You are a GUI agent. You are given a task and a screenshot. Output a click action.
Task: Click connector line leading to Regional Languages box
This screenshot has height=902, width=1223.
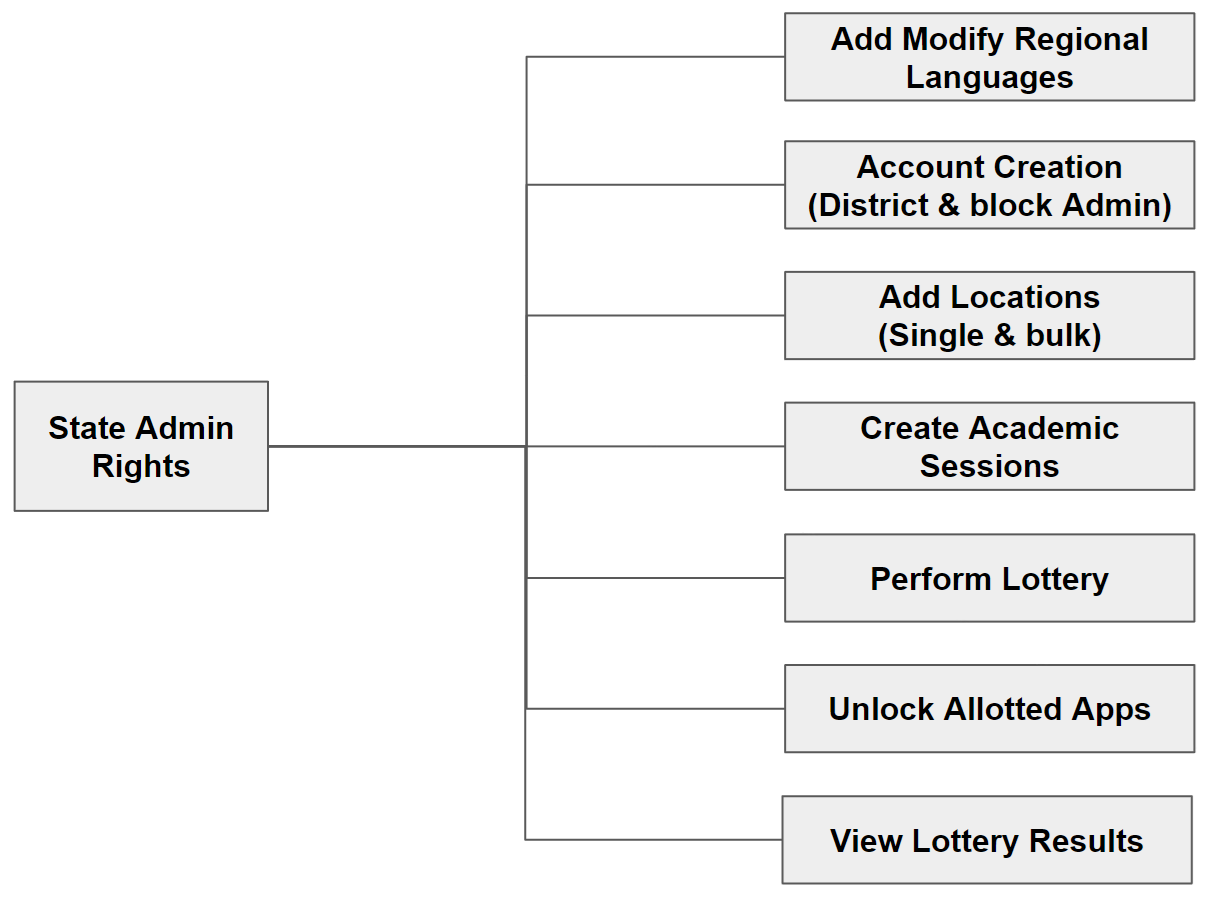pos(655,57)
